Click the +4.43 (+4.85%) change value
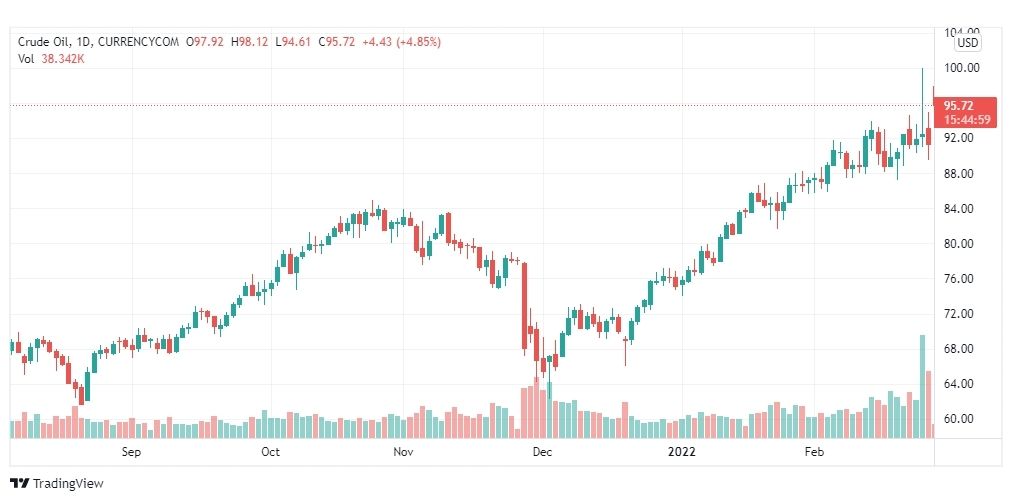The image size is (1012, 501). (401, 42)
